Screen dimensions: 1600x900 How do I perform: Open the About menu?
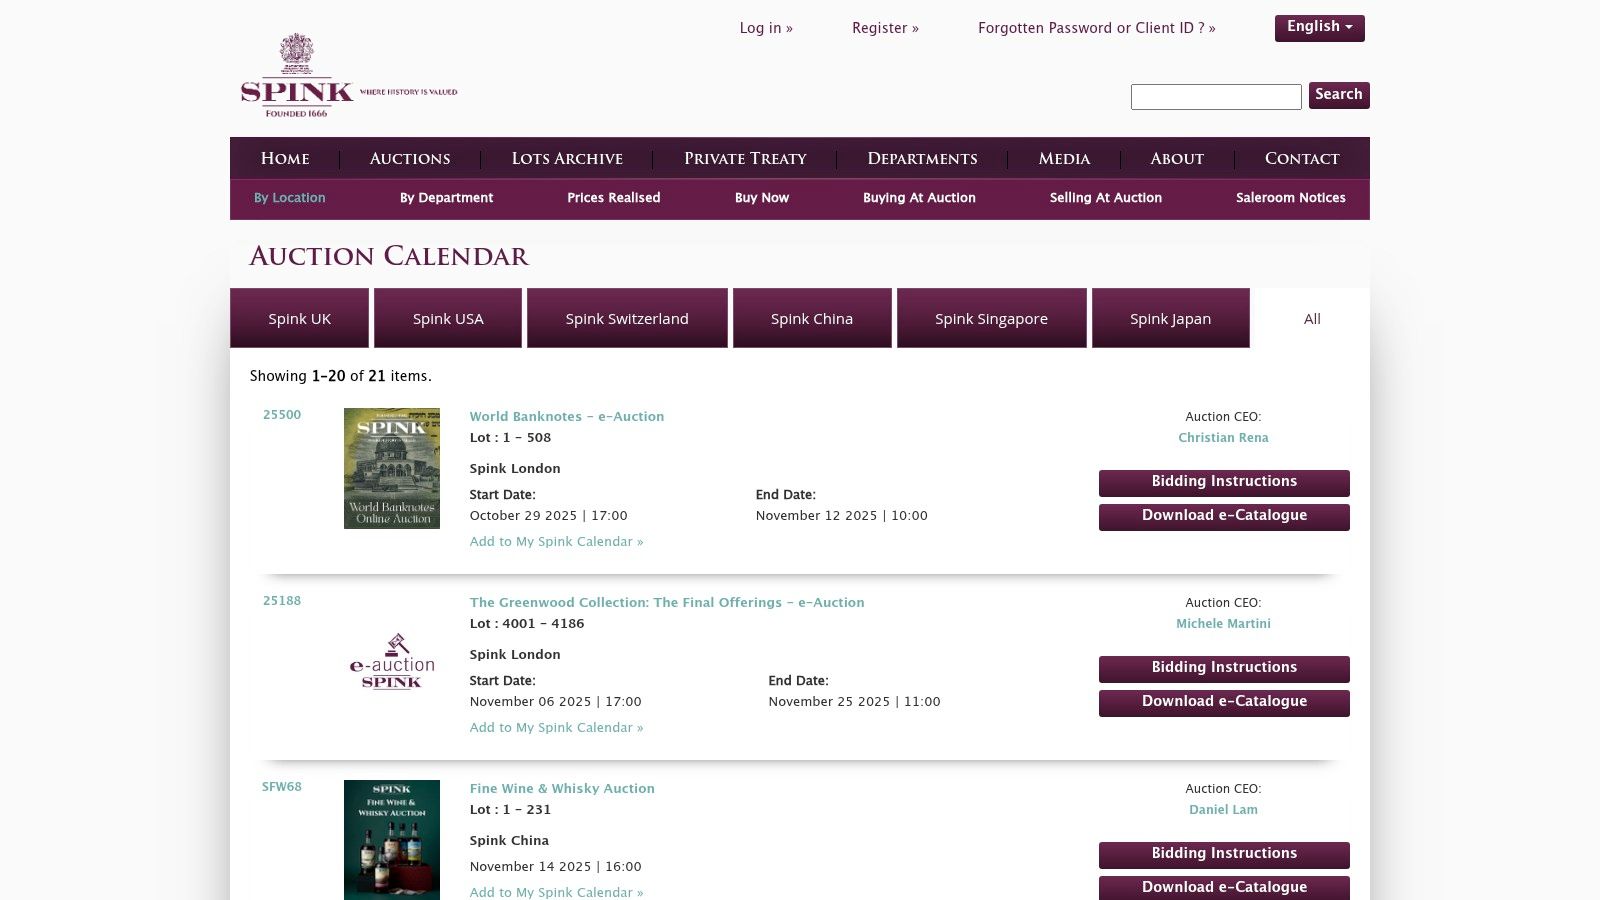[1177, 158]
